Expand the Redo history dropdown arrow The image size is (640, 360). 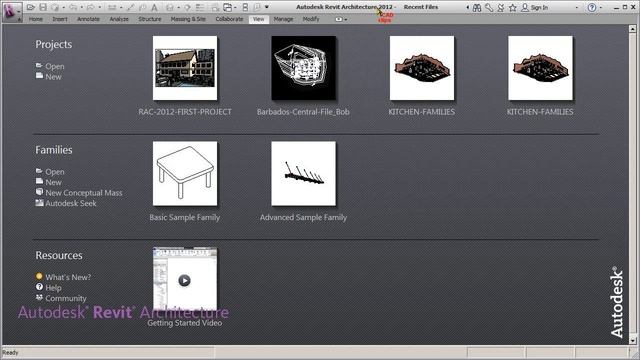click(x=100, y=7)
